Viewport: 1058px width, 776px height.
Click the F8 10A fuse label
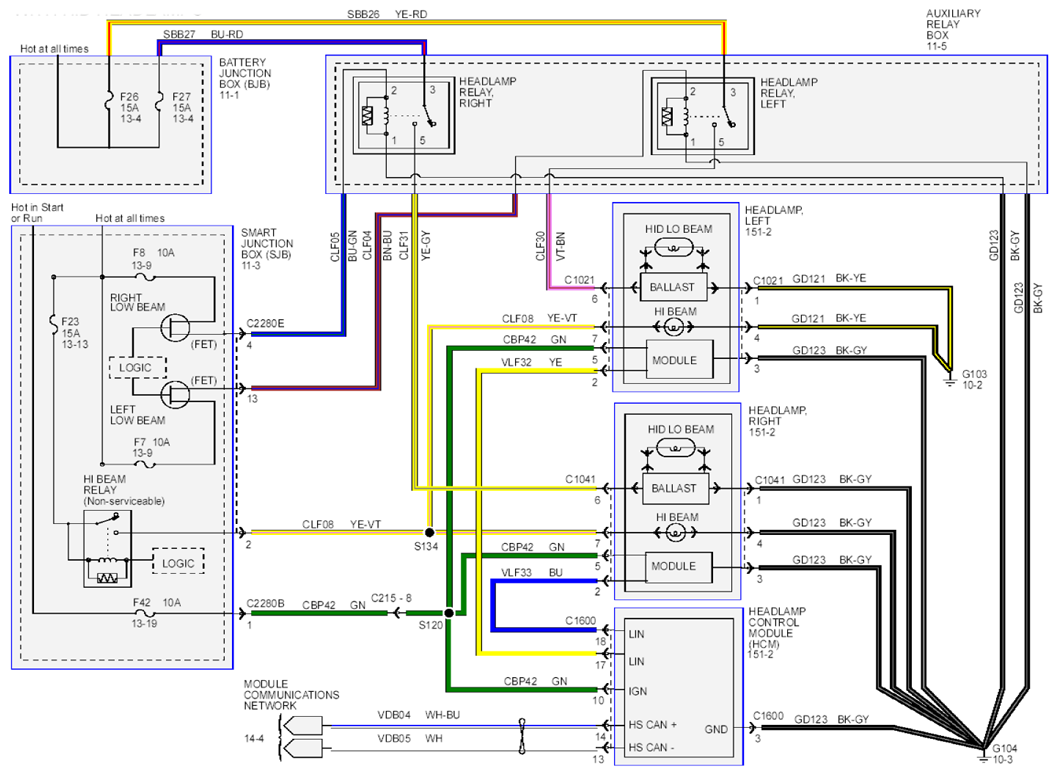tap(153, 258)
